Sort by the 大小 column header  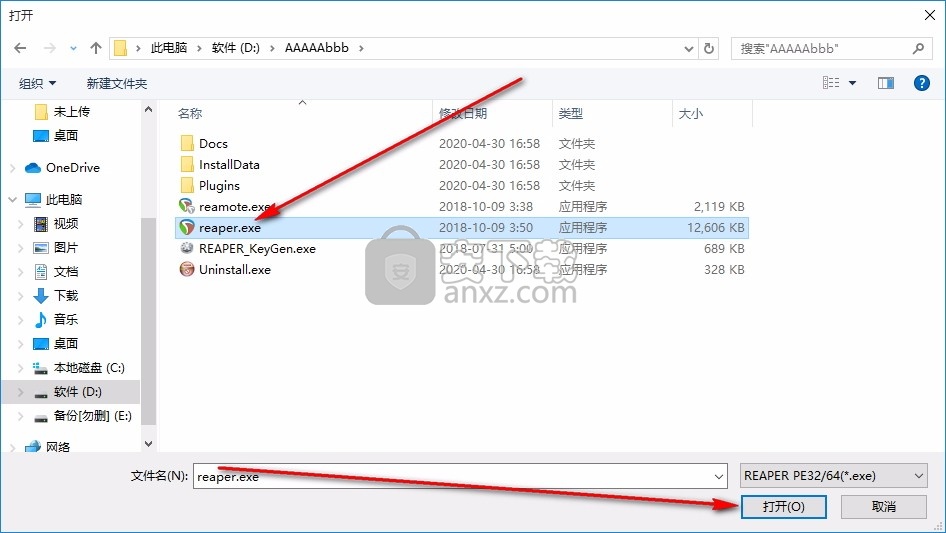pos(690,113)
